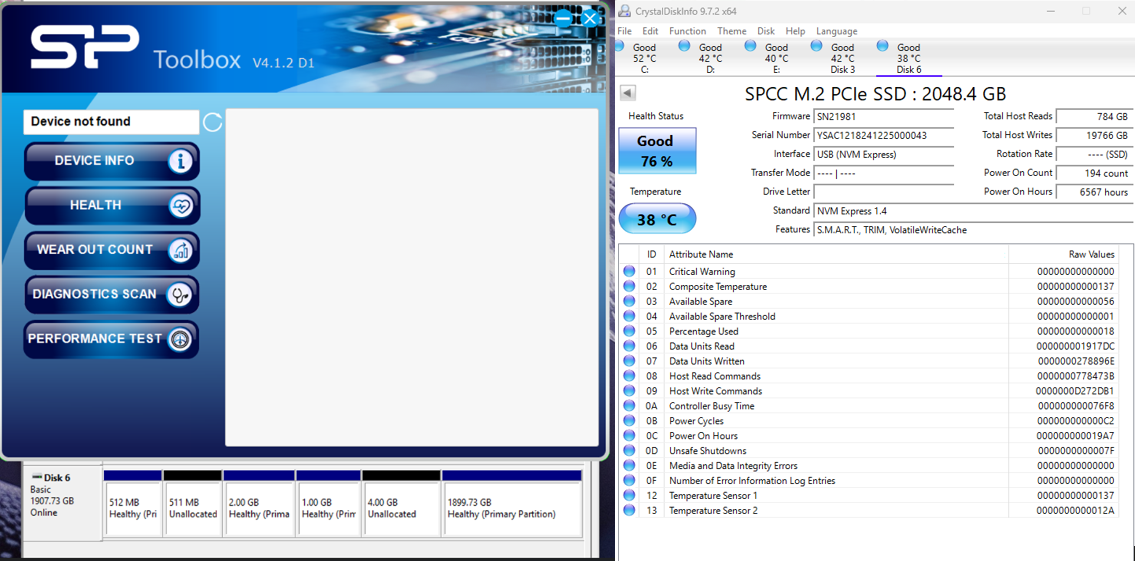
Task: Click the stethoscope icon on Diagnostics Scan
Action: pyautogui.click(x=180, y=295)
